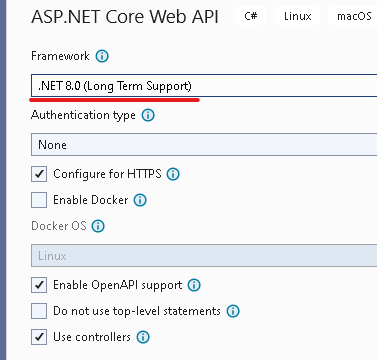Click the Docker OS info icon
Viewport: 377px width, 360px height.
click(98, 226)
